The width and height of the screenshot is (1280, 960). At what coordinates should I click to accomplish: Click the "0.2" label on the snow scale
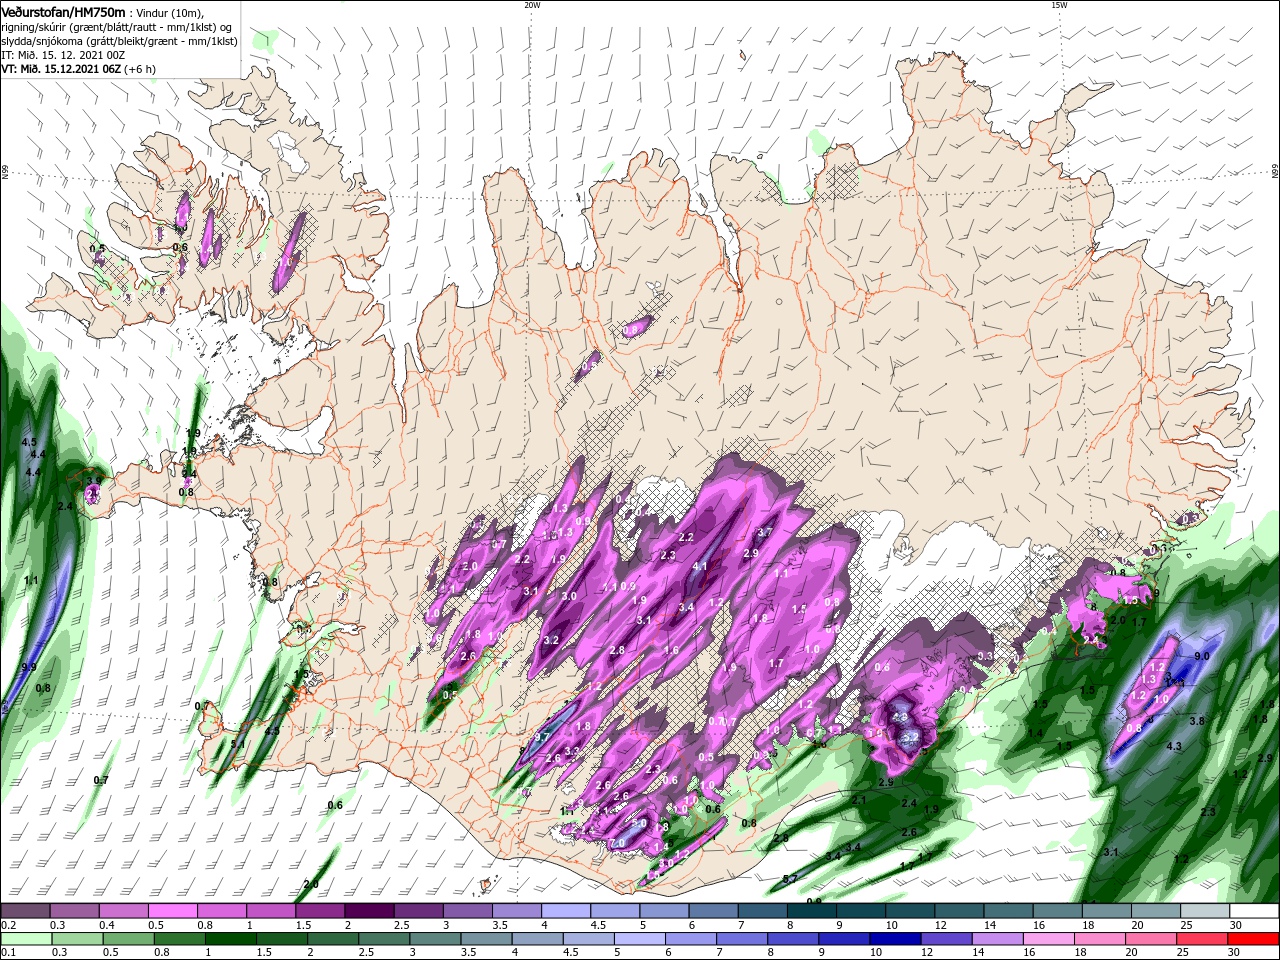pos(9,924)
